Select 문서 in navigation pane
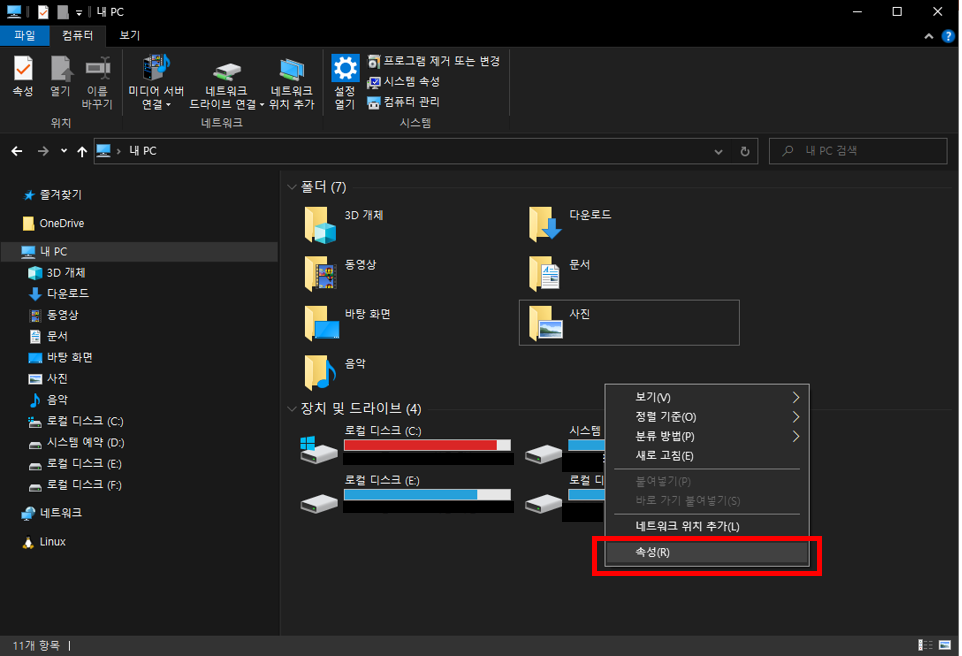This screenshot has width=962, height=656. [48, 336]
